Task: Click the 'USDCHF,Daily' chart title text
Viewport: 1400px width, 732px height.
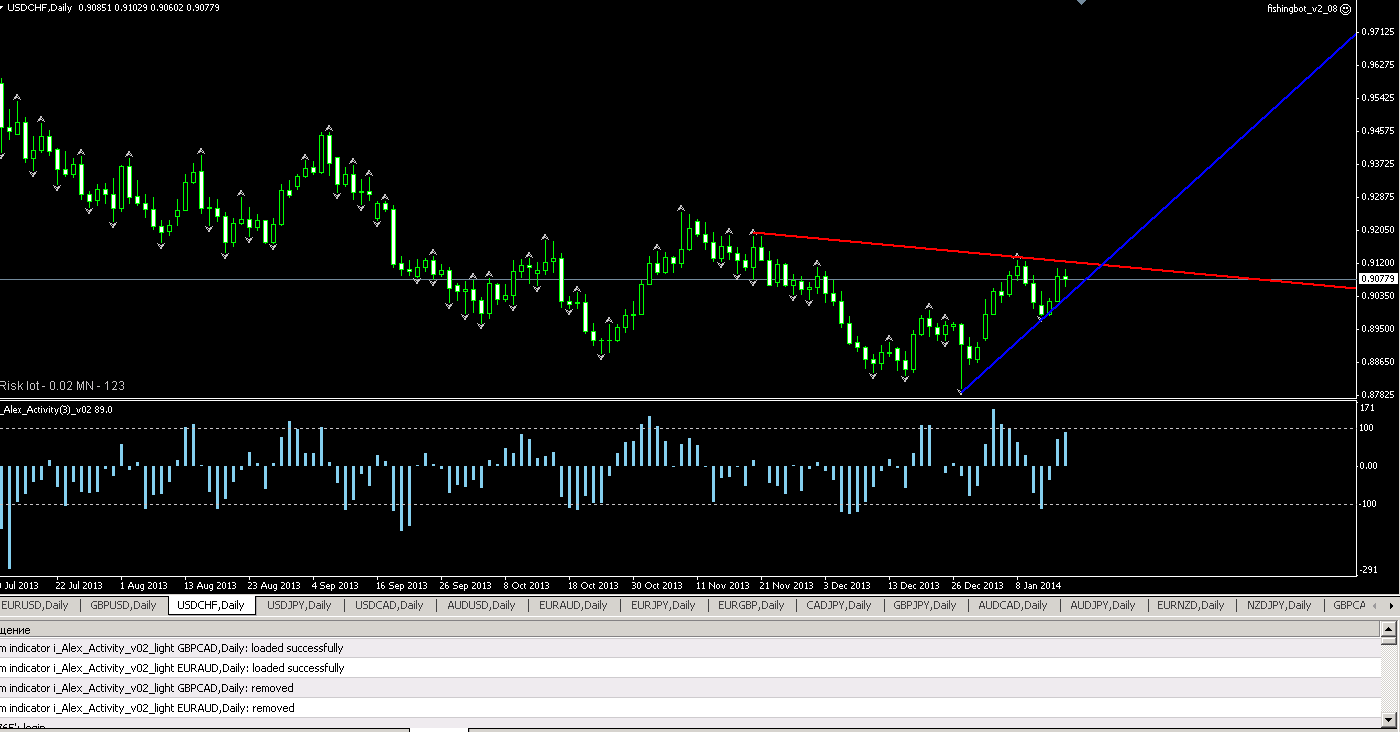Action: 41,7
